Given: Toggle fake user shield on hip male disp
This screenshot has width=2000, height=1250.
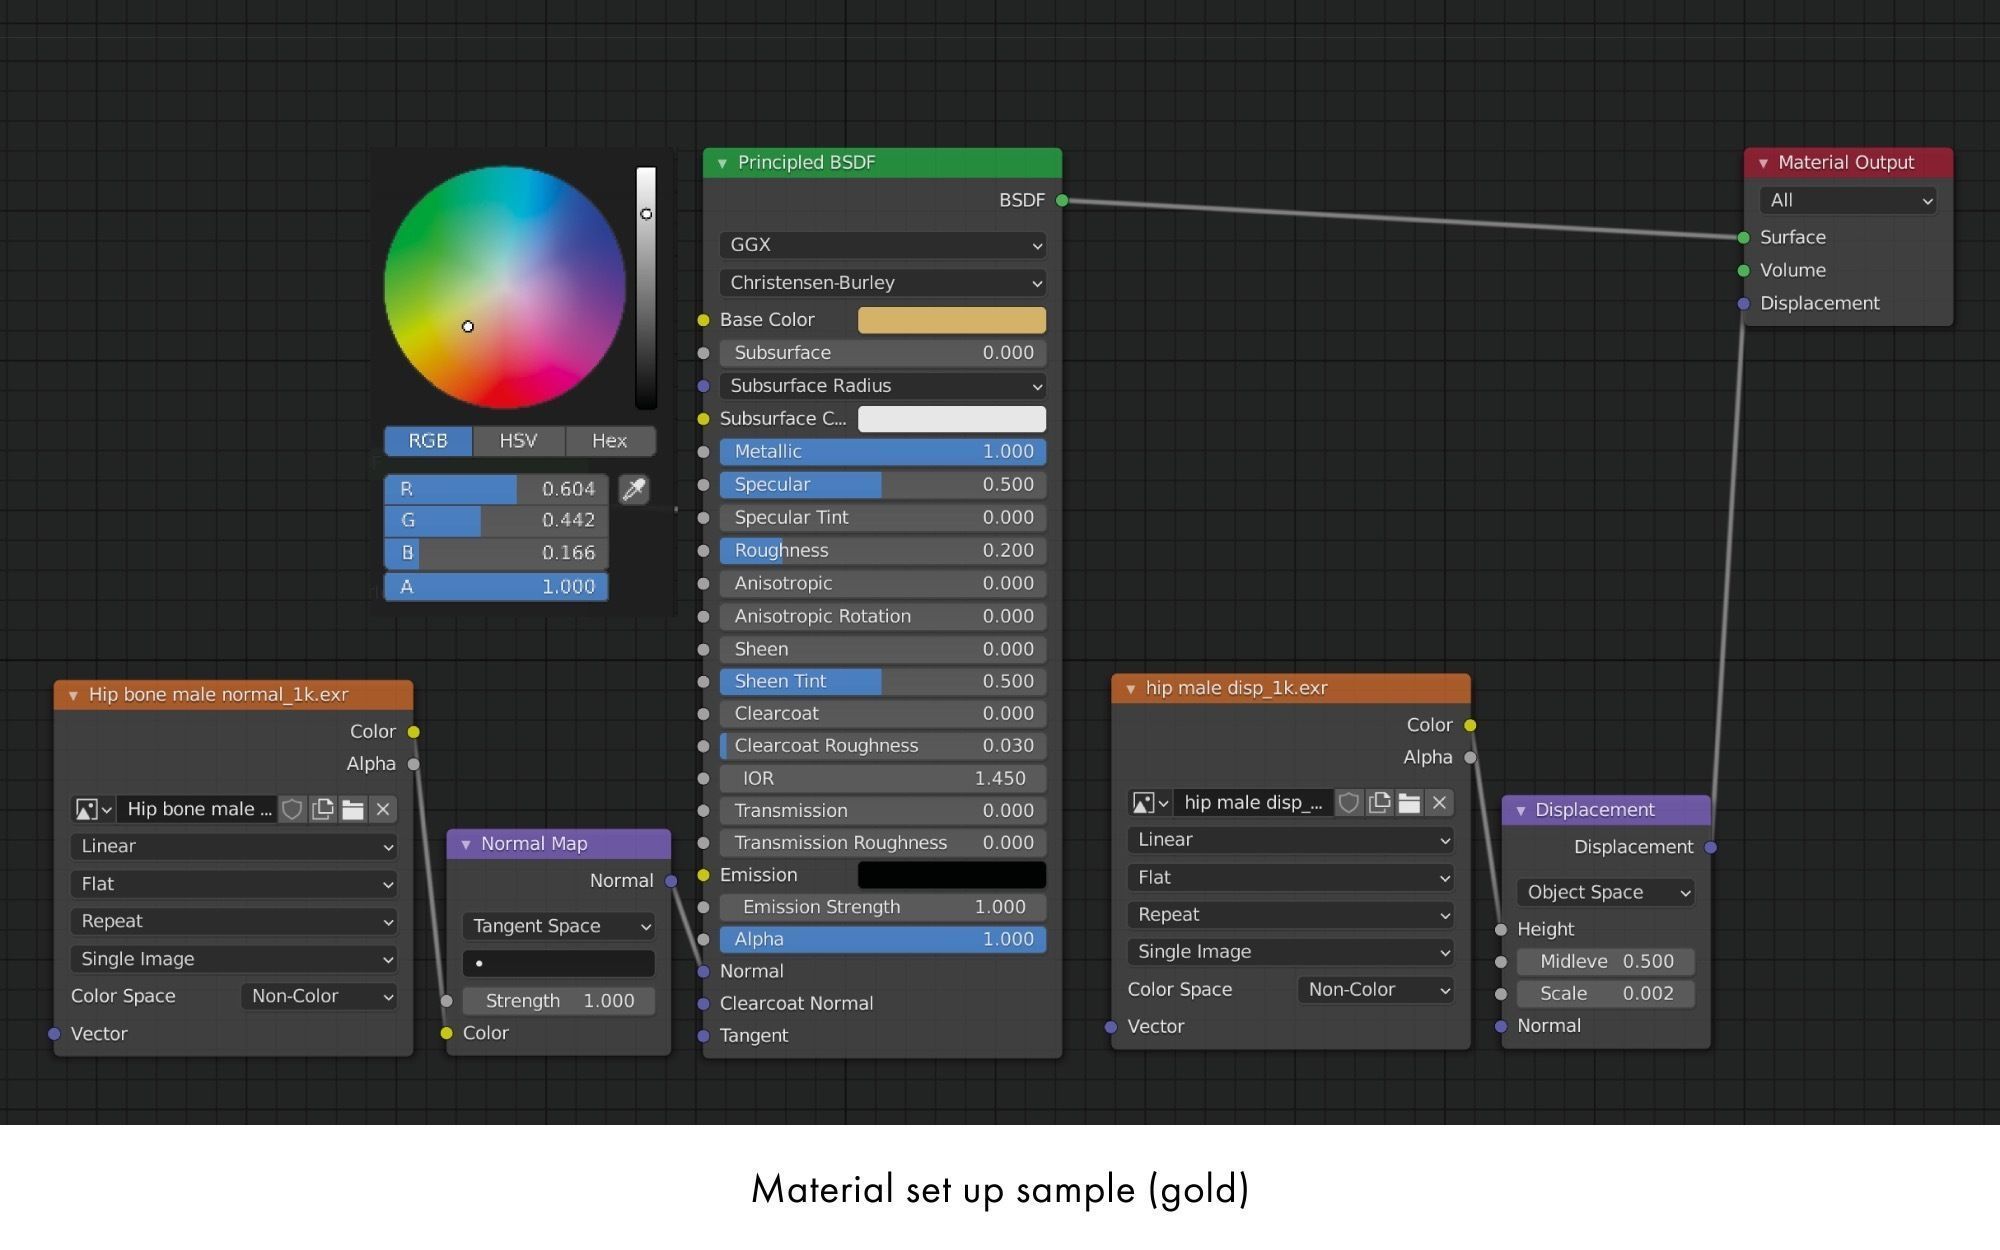Looking at the screenshot, I should [1349, 802].
